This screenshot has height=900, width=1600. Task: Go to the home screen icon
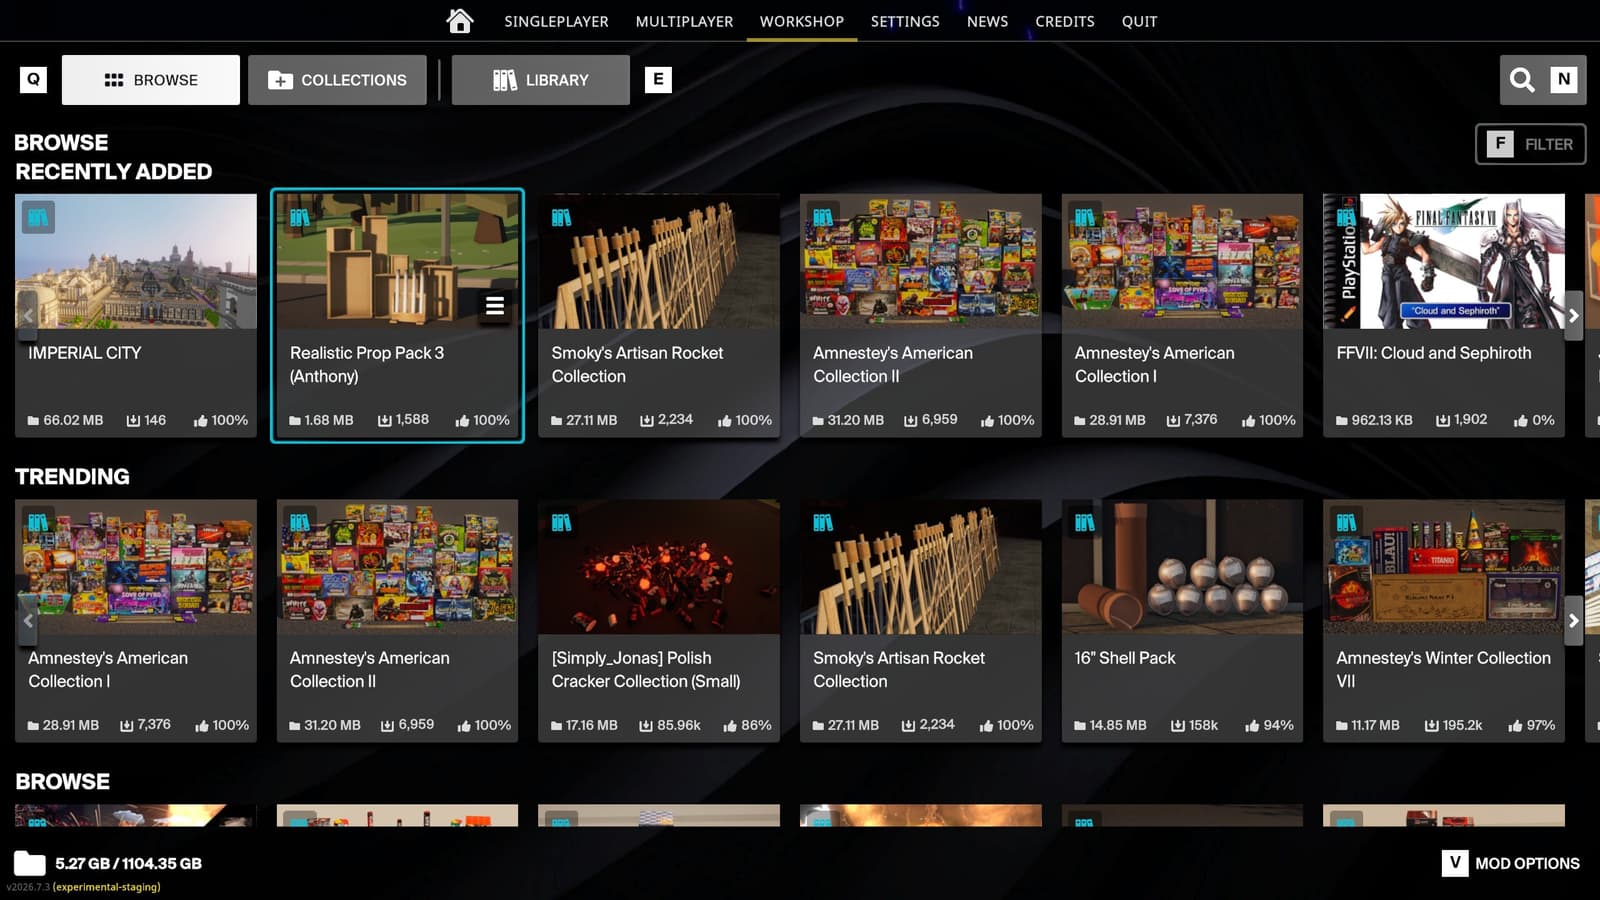click(459, 21)
